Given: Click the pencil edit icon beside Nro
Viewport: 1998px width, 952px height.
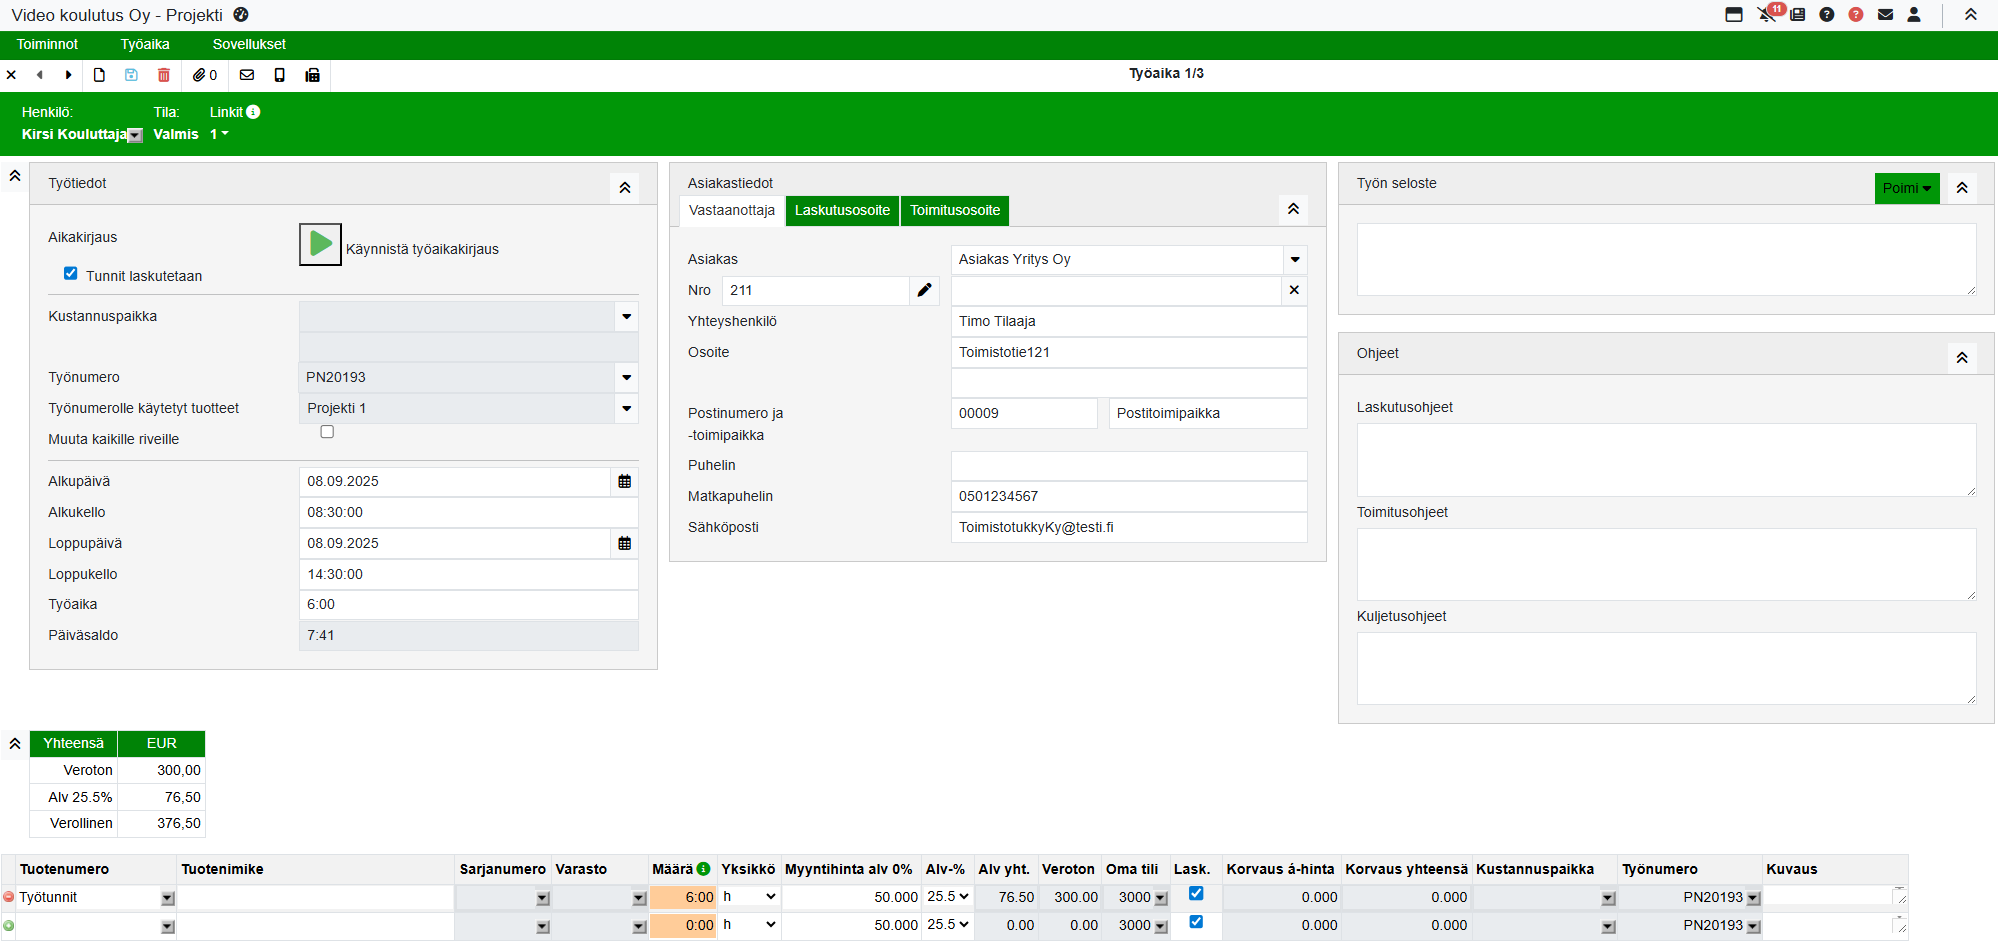Looking at the screenshot, I should pyautogui.click(x=924, y=290).
